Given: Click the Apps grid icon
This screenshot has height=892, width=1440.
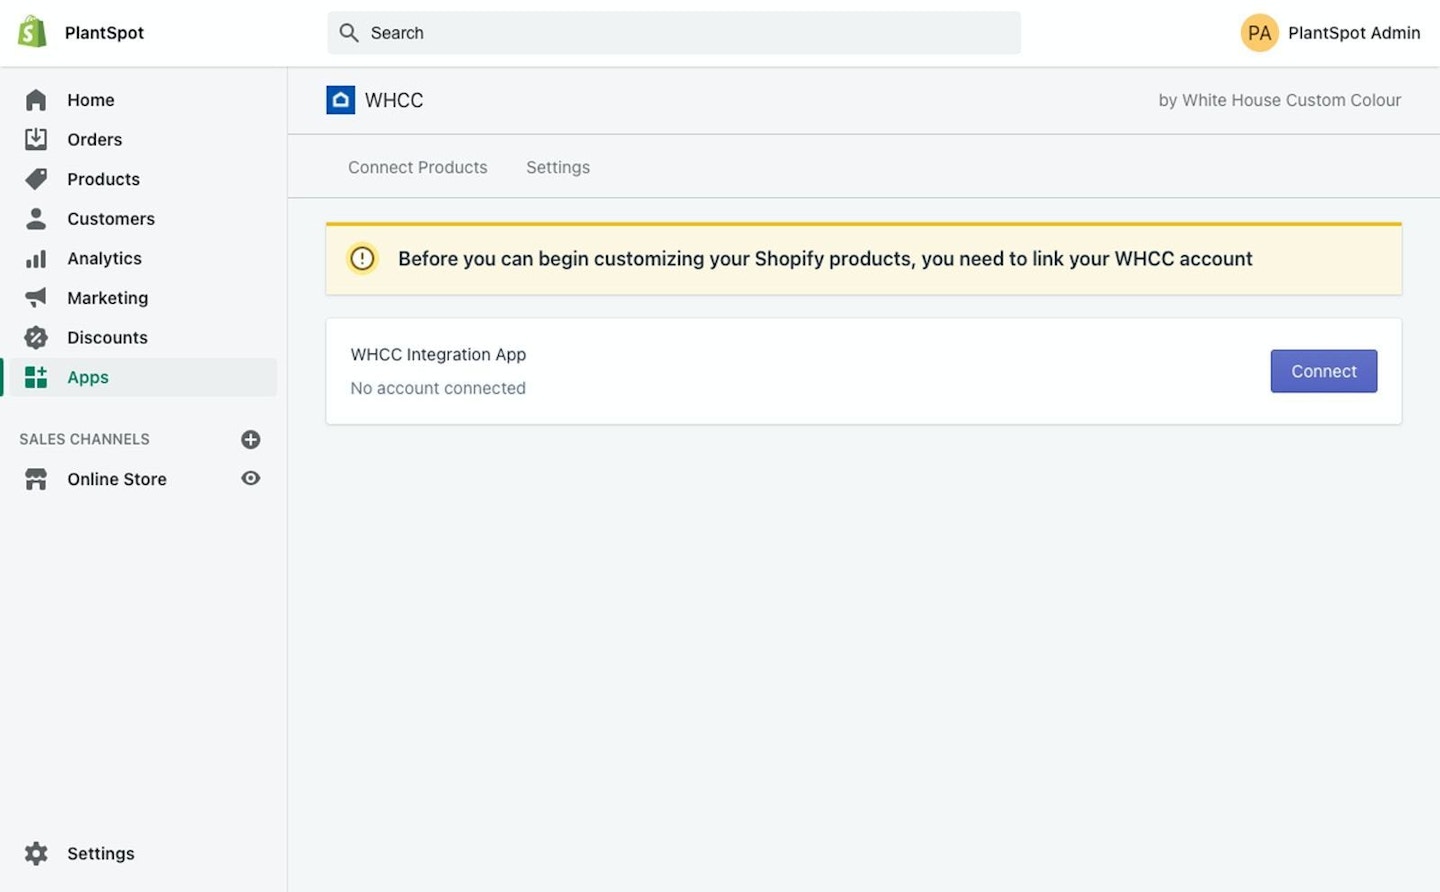Looking at the screenshot, I should pyautogui.click(x=36, y=377).
